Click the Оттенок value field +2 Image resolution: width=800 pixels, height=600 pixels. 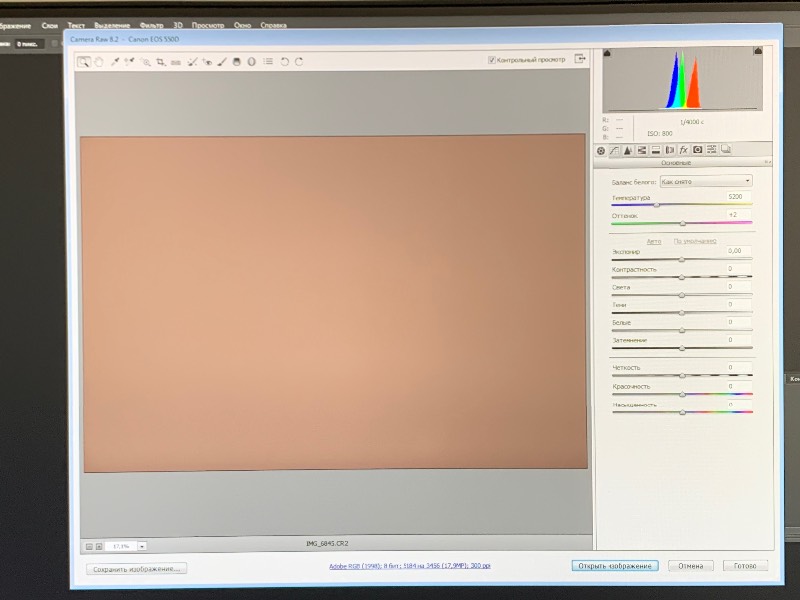click(738, 215)
